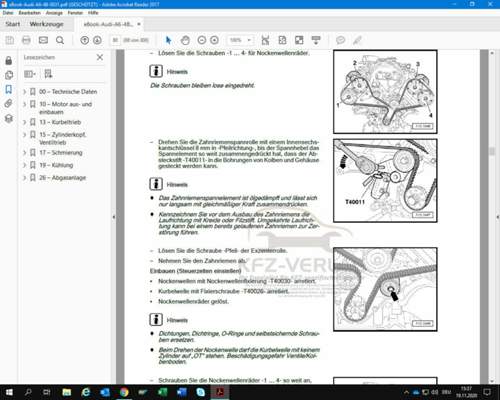Open the Fenster menu

point(75,13)
